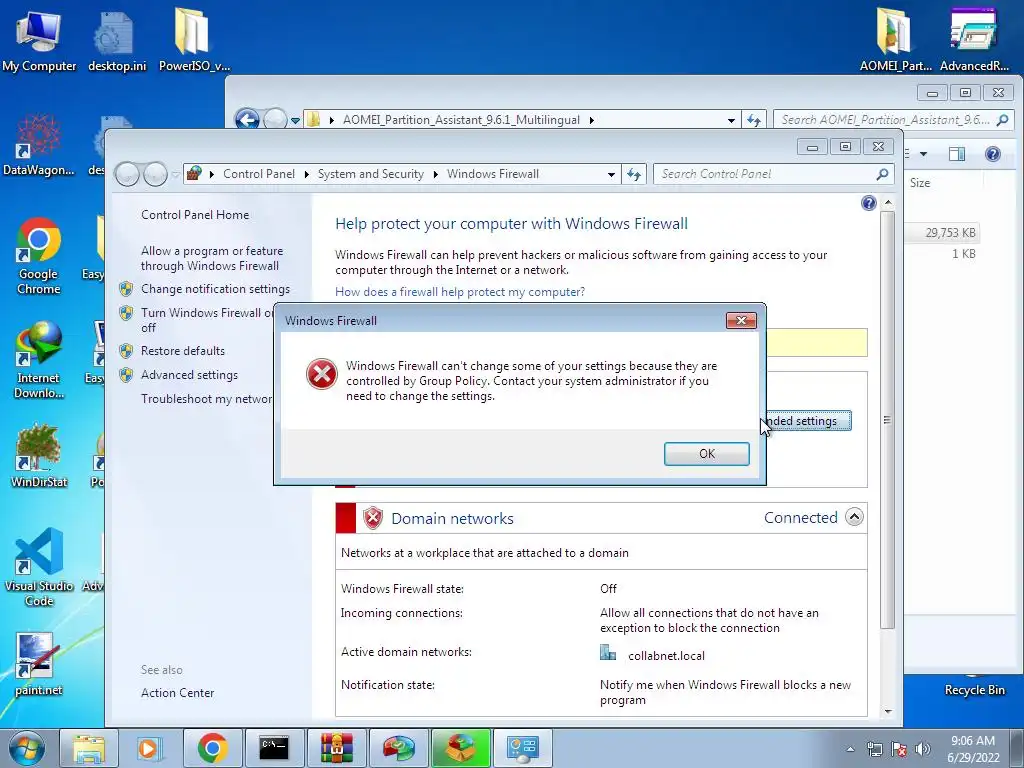Viewport: 1024px width, 768px height.
Task: Collapse the Domain networks section
Action: pyautogui.click(x=854, y=517)
